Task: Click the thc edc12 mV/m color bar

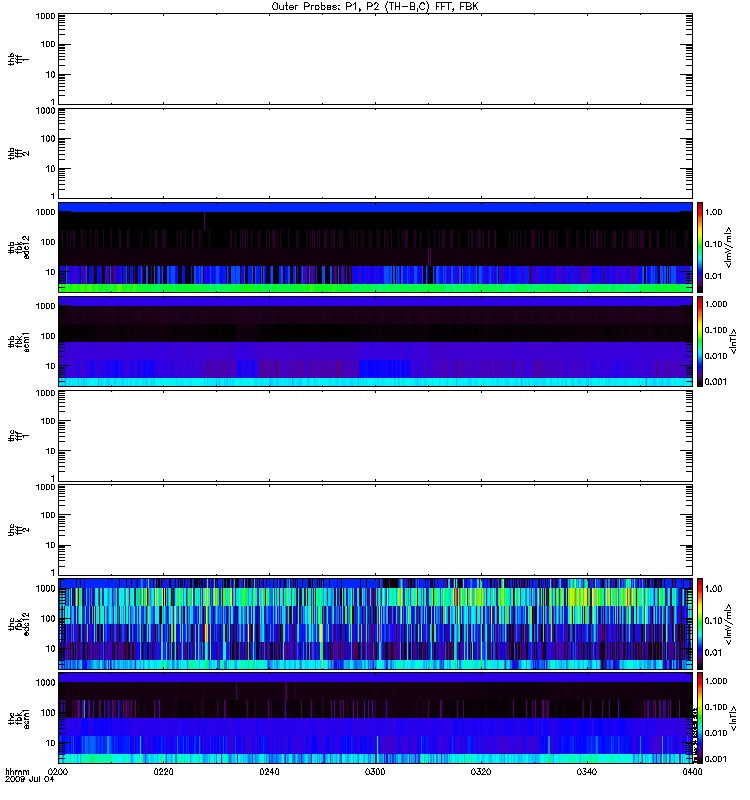Action: pyautogui.click(x=700, y=624)
